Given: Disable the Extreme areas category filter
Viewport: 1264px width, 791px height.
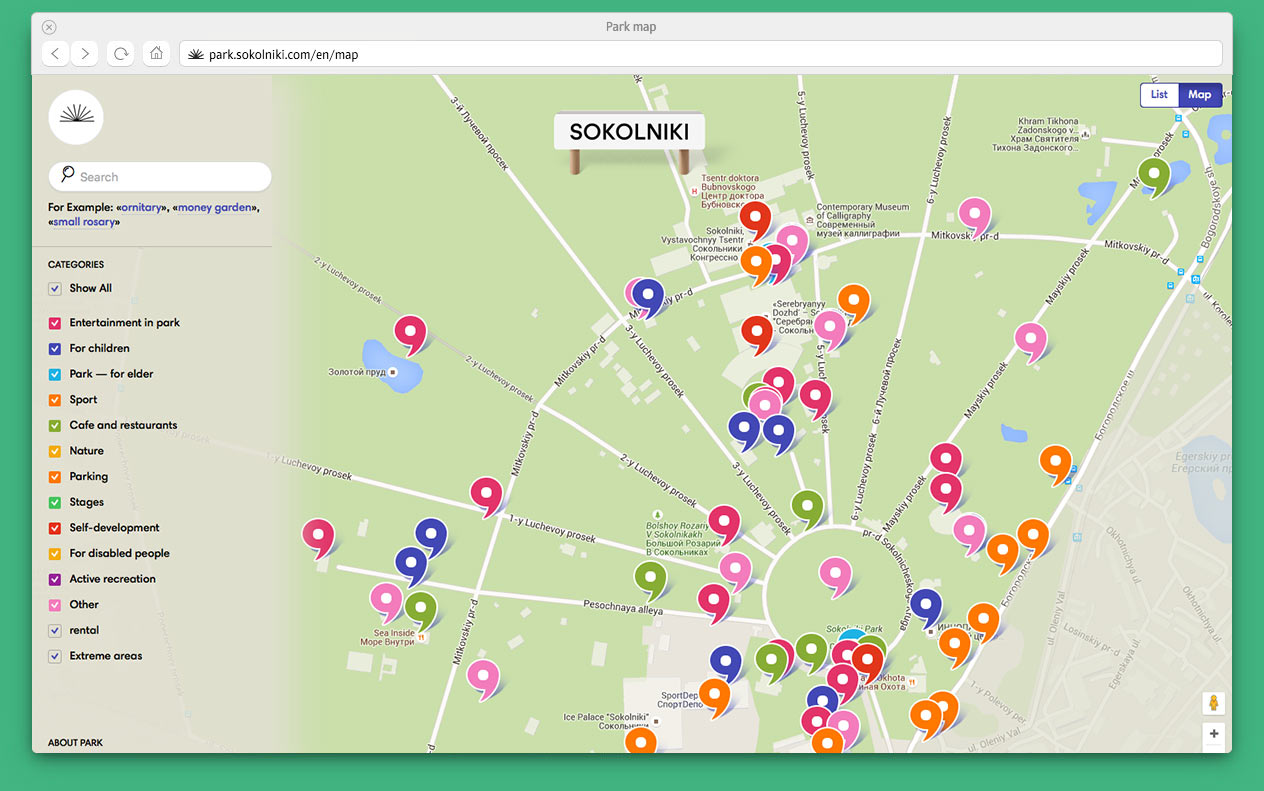Looking at the screenshot, I should [55, 657].
